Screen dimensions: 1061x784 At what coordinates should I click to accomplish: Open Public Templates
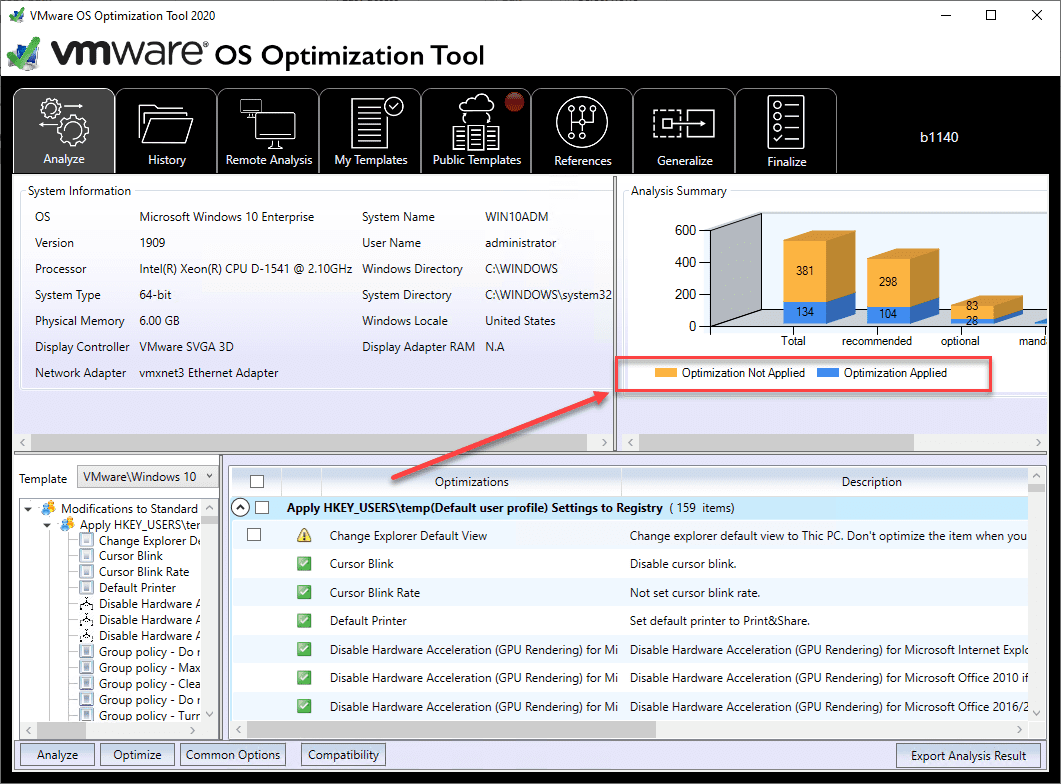pos(475,130)
